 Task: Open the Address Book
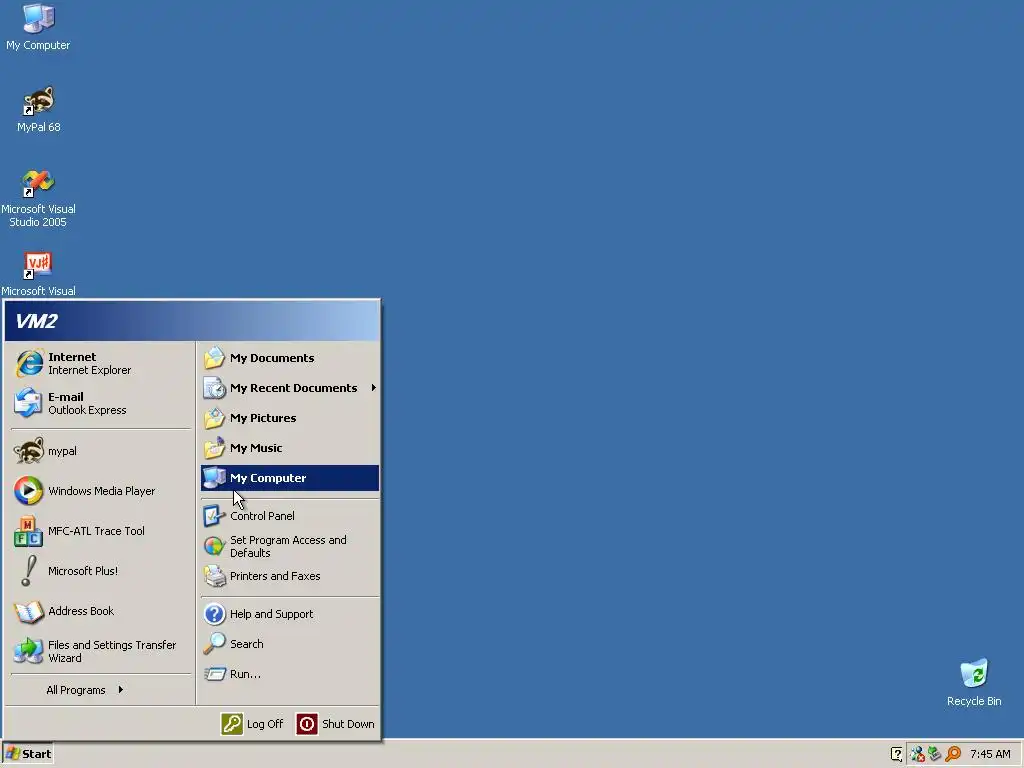[100, 611]
